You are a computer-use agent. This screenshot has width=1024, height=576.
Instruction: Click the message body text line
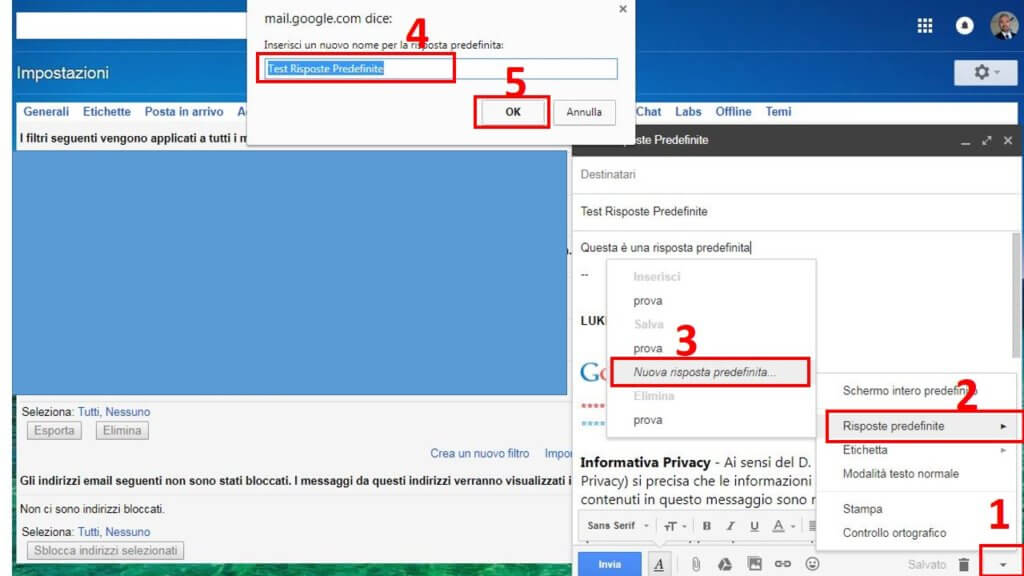coord(665,248)
